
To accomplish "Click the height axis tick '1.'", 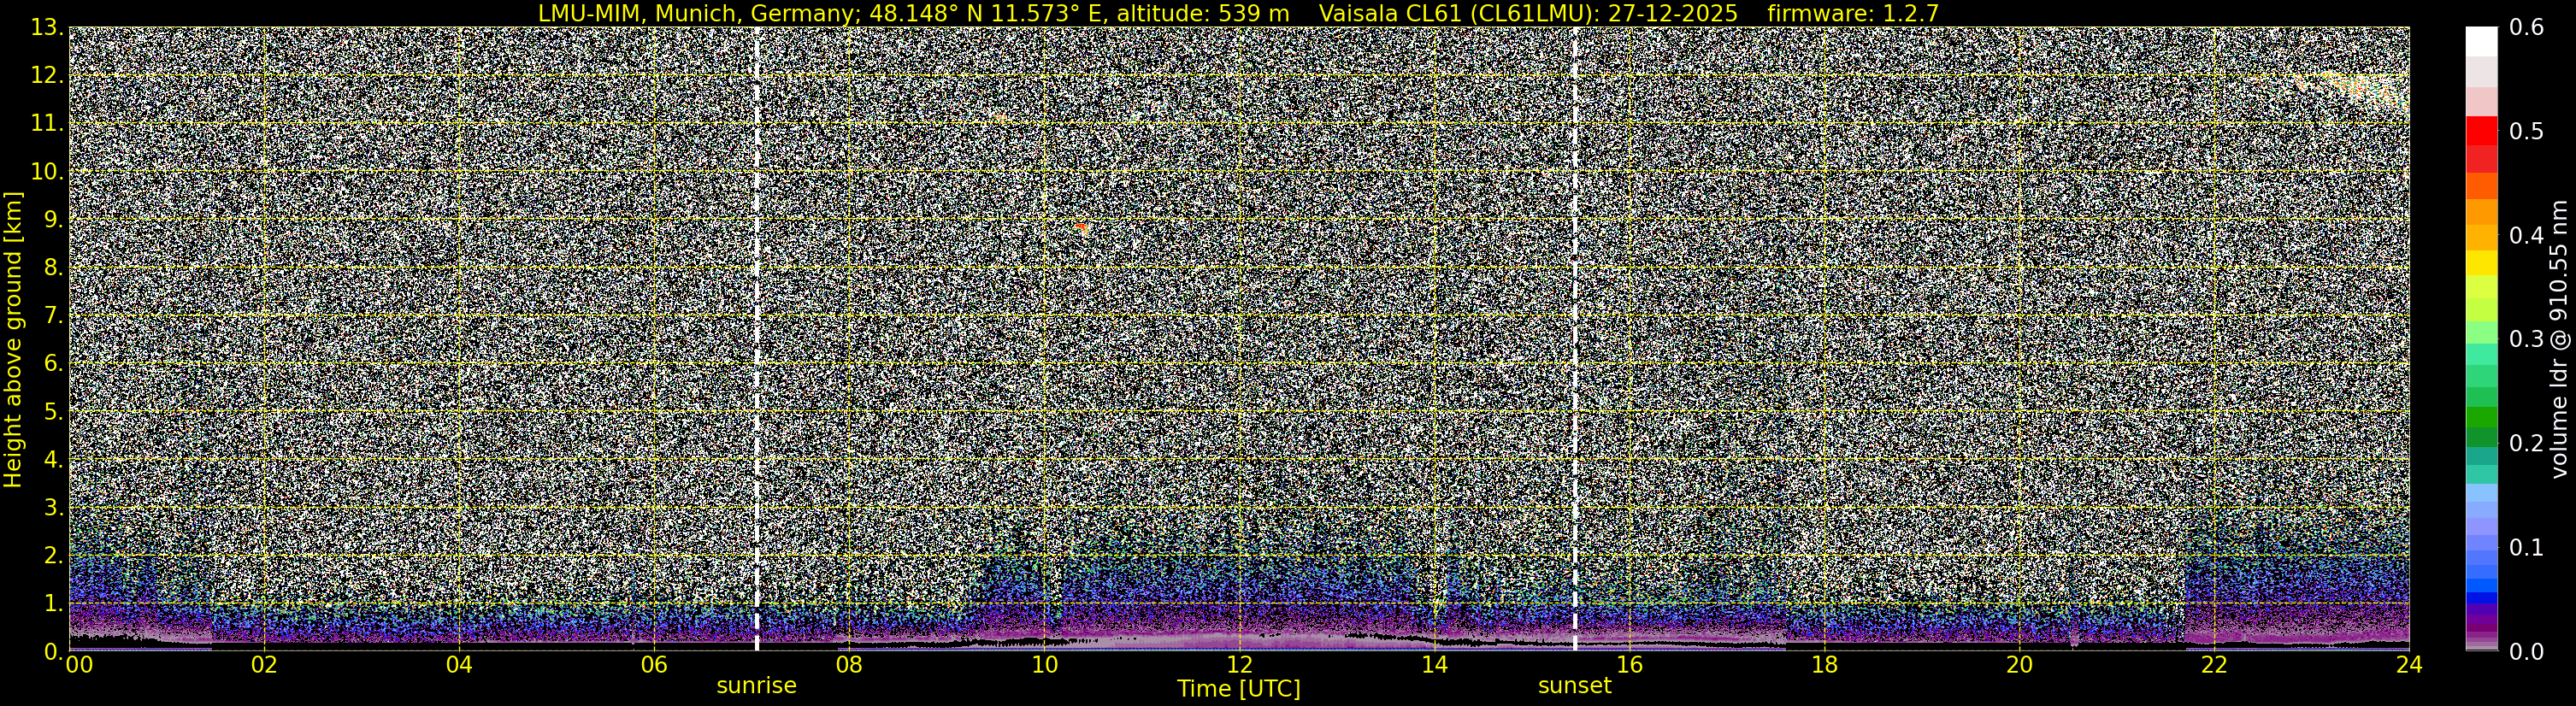I will click(54, 604).
